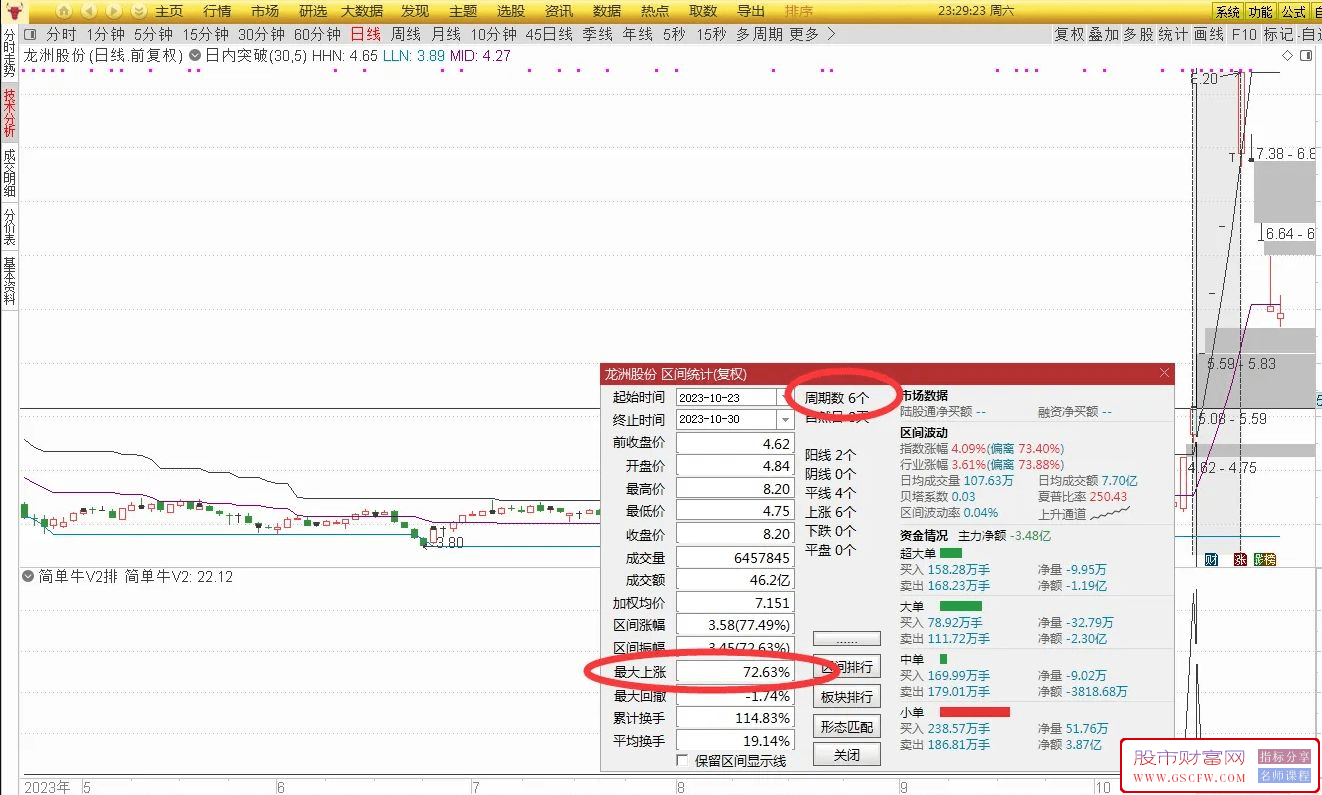Screen dimensions: 1322x795
Task: Open the 研选 menu
Action: (313, 11)
